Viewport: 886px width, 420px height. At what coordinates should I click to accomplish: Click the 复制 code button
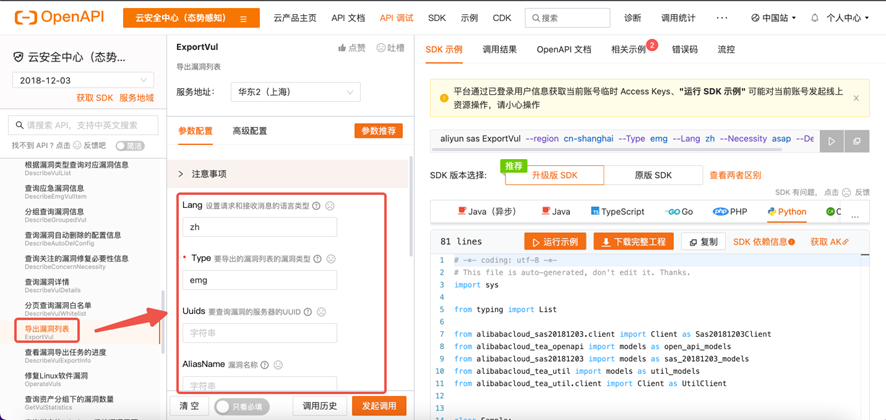point(703,242)
